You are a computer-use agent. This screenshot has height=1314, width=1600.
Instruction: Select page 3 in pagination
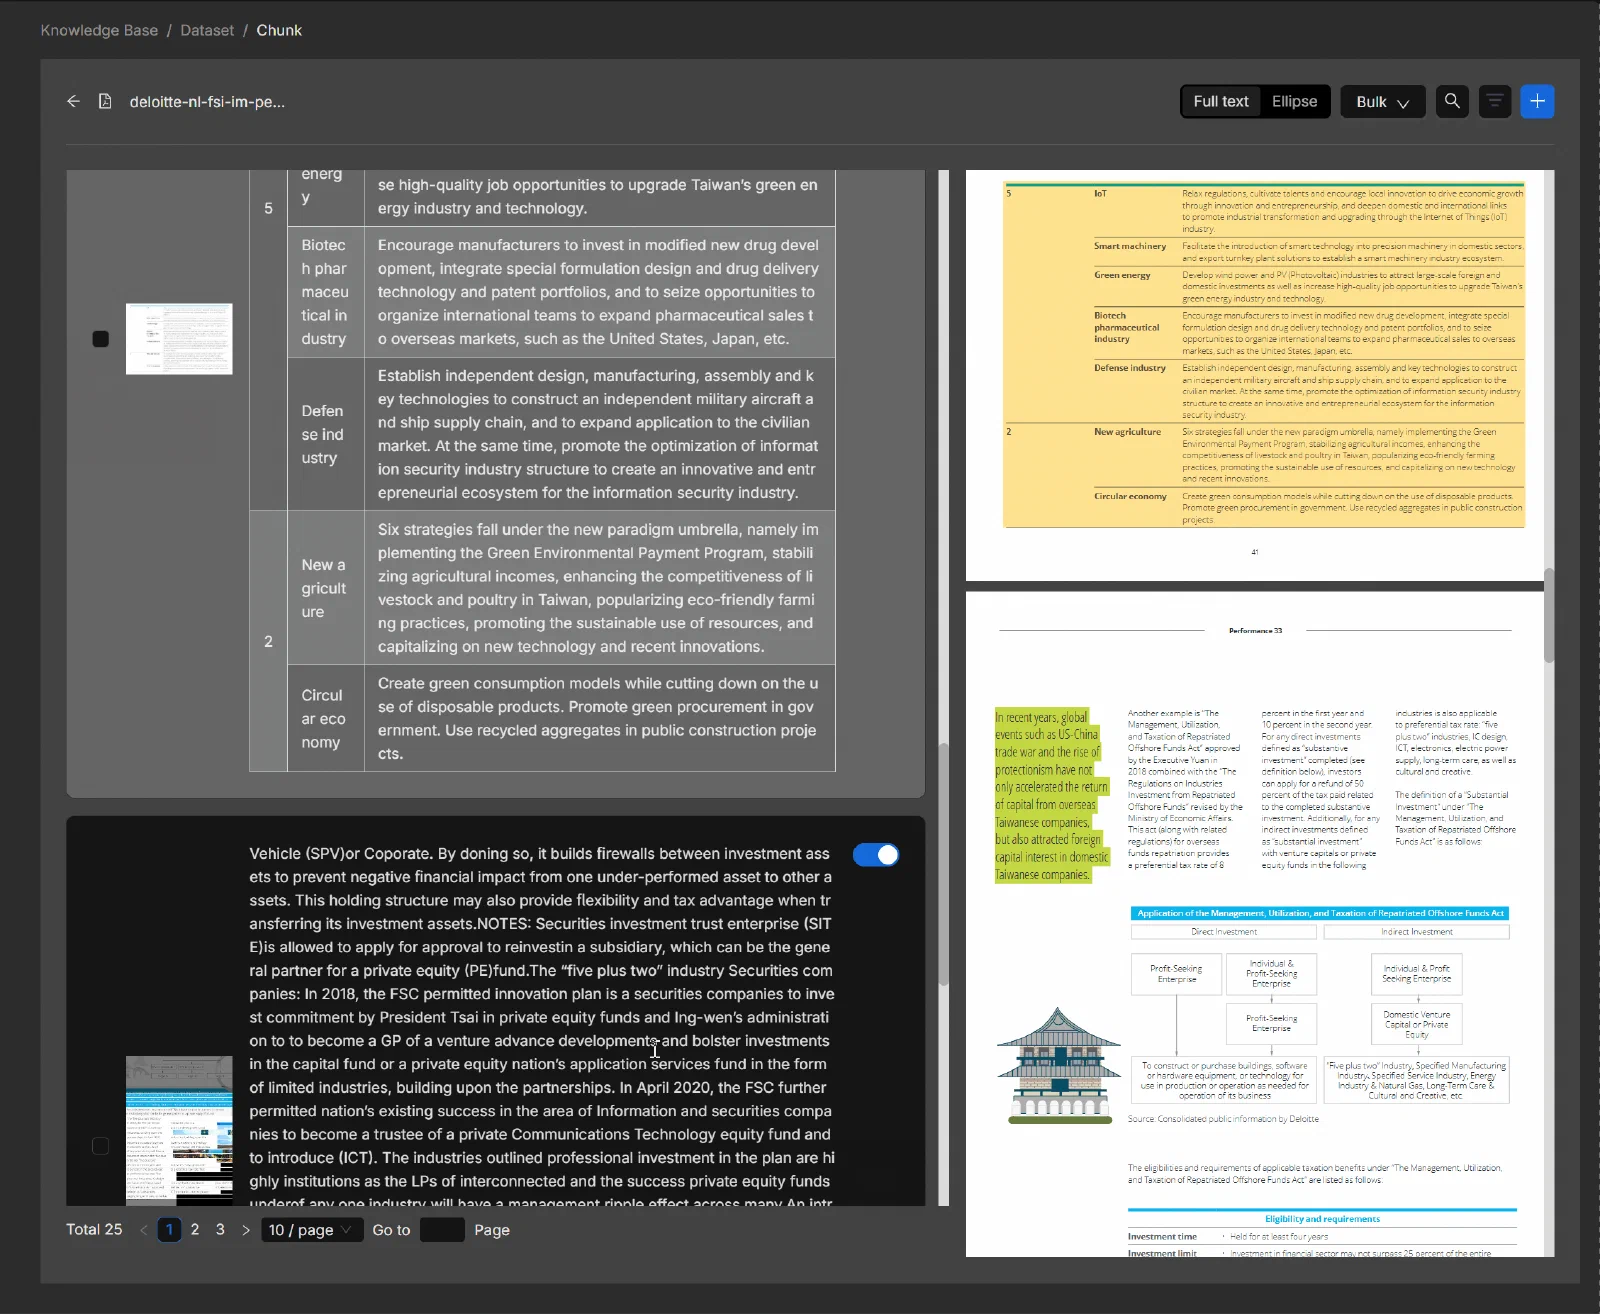[220, 1230]
